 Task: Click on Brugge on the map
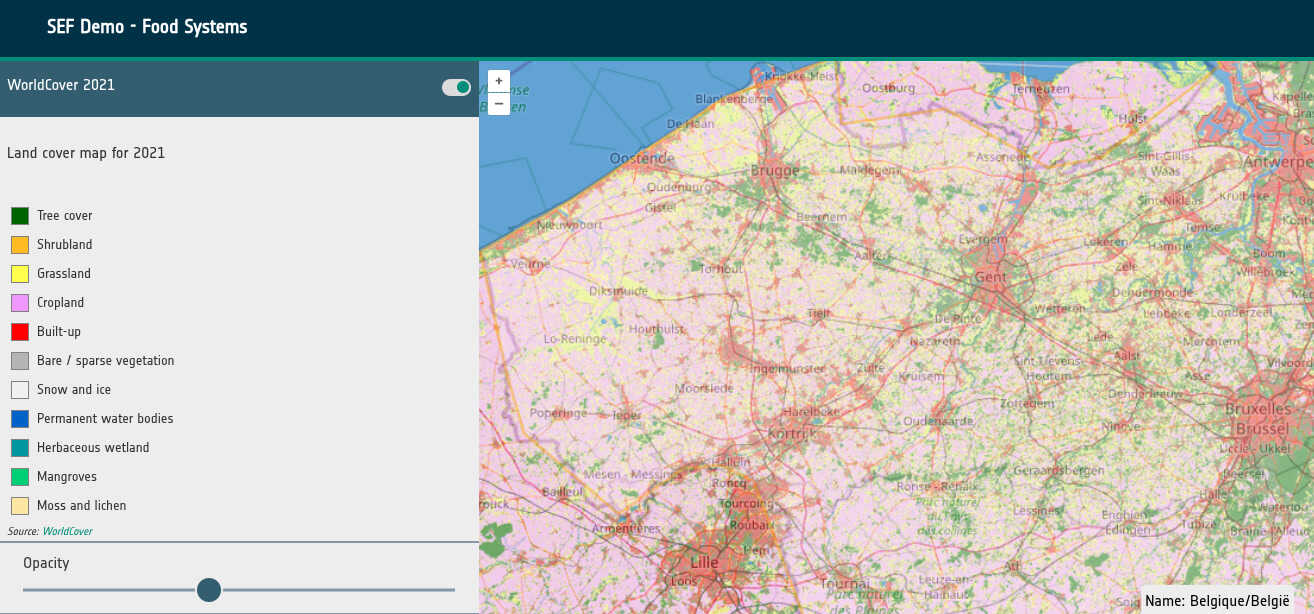774,171
